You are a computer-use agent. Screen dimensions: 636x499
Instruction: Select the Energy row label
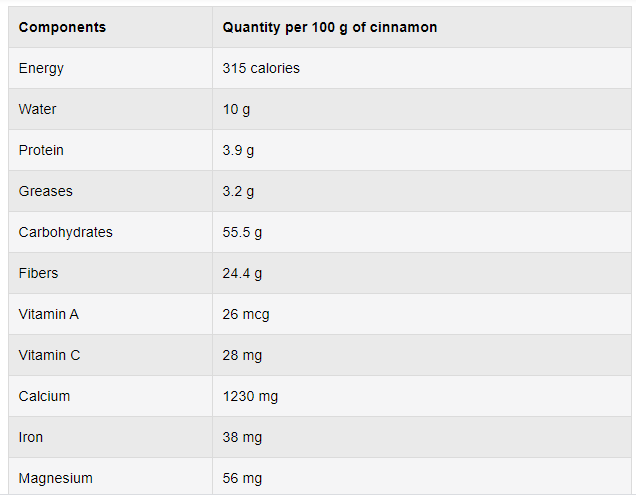click(41, 69)
